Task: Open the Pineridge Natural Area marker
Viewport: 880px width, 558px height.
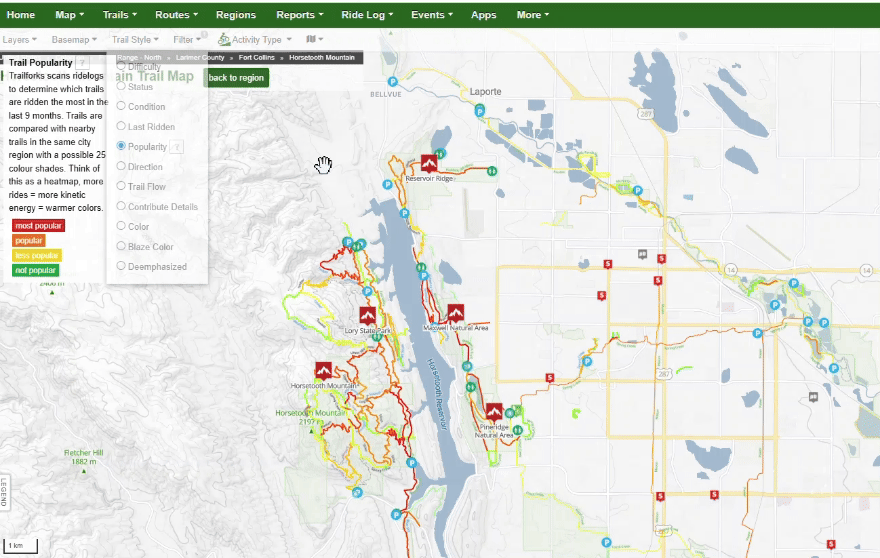Action: [494, 412]
